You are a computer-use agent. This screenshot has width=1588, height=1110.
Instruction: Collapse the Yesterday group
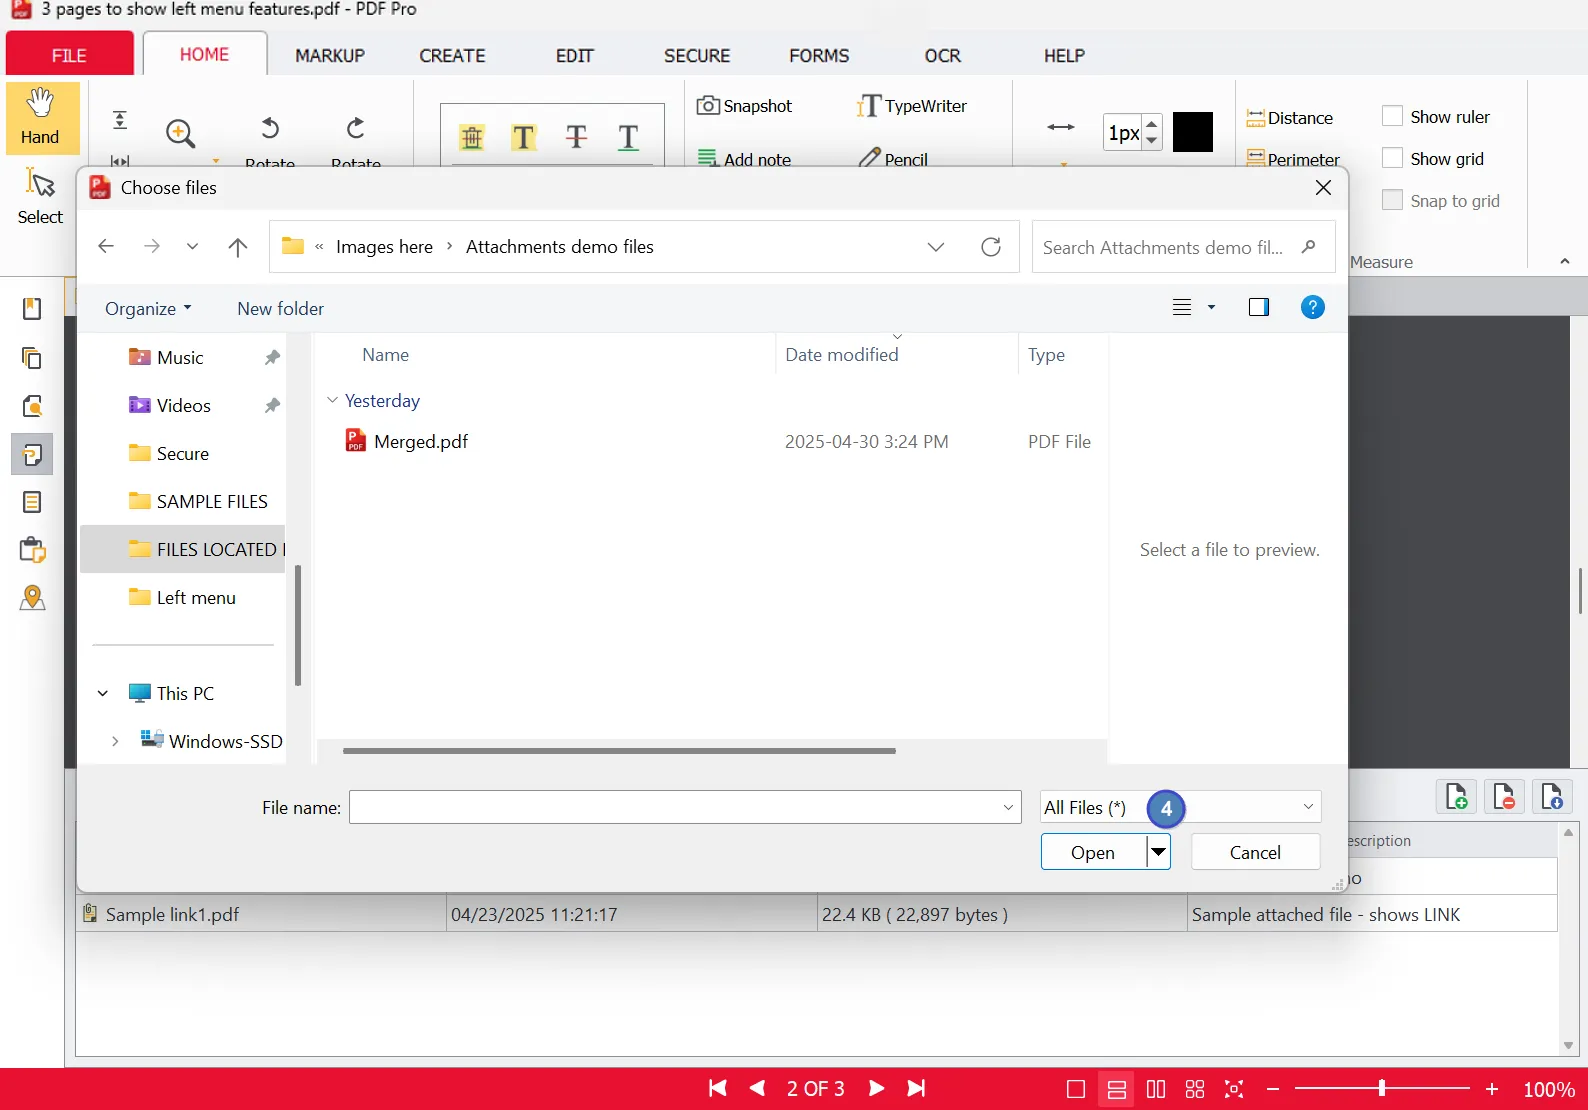332,400
